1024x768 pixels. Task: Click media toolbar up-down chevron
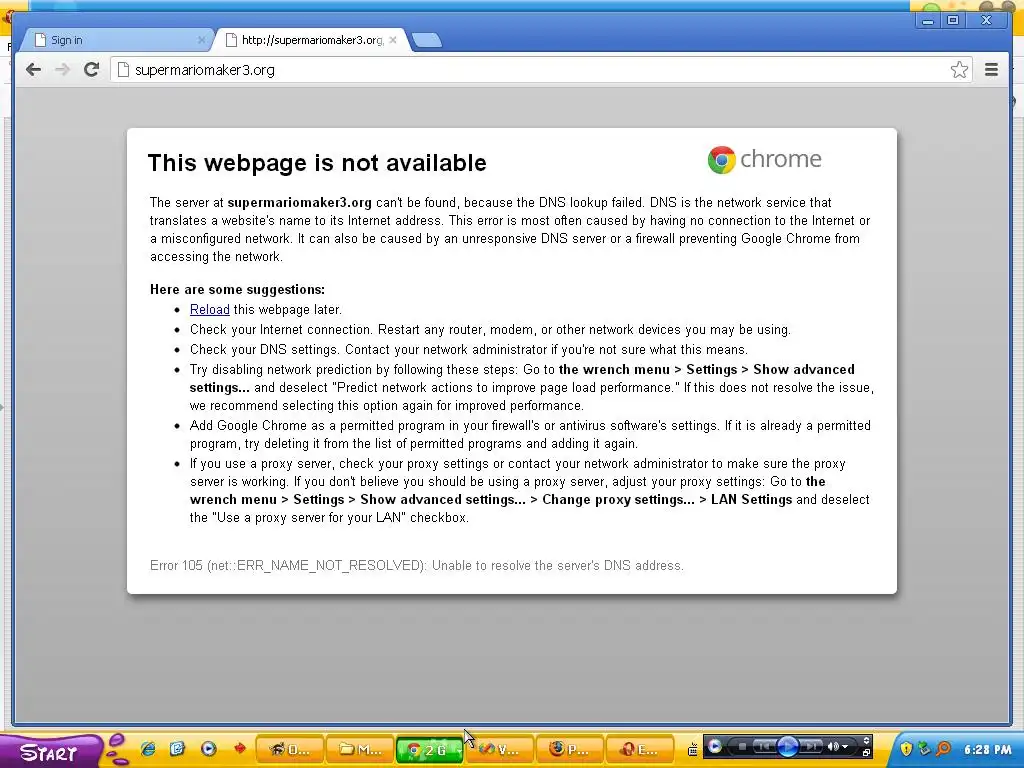866,741
